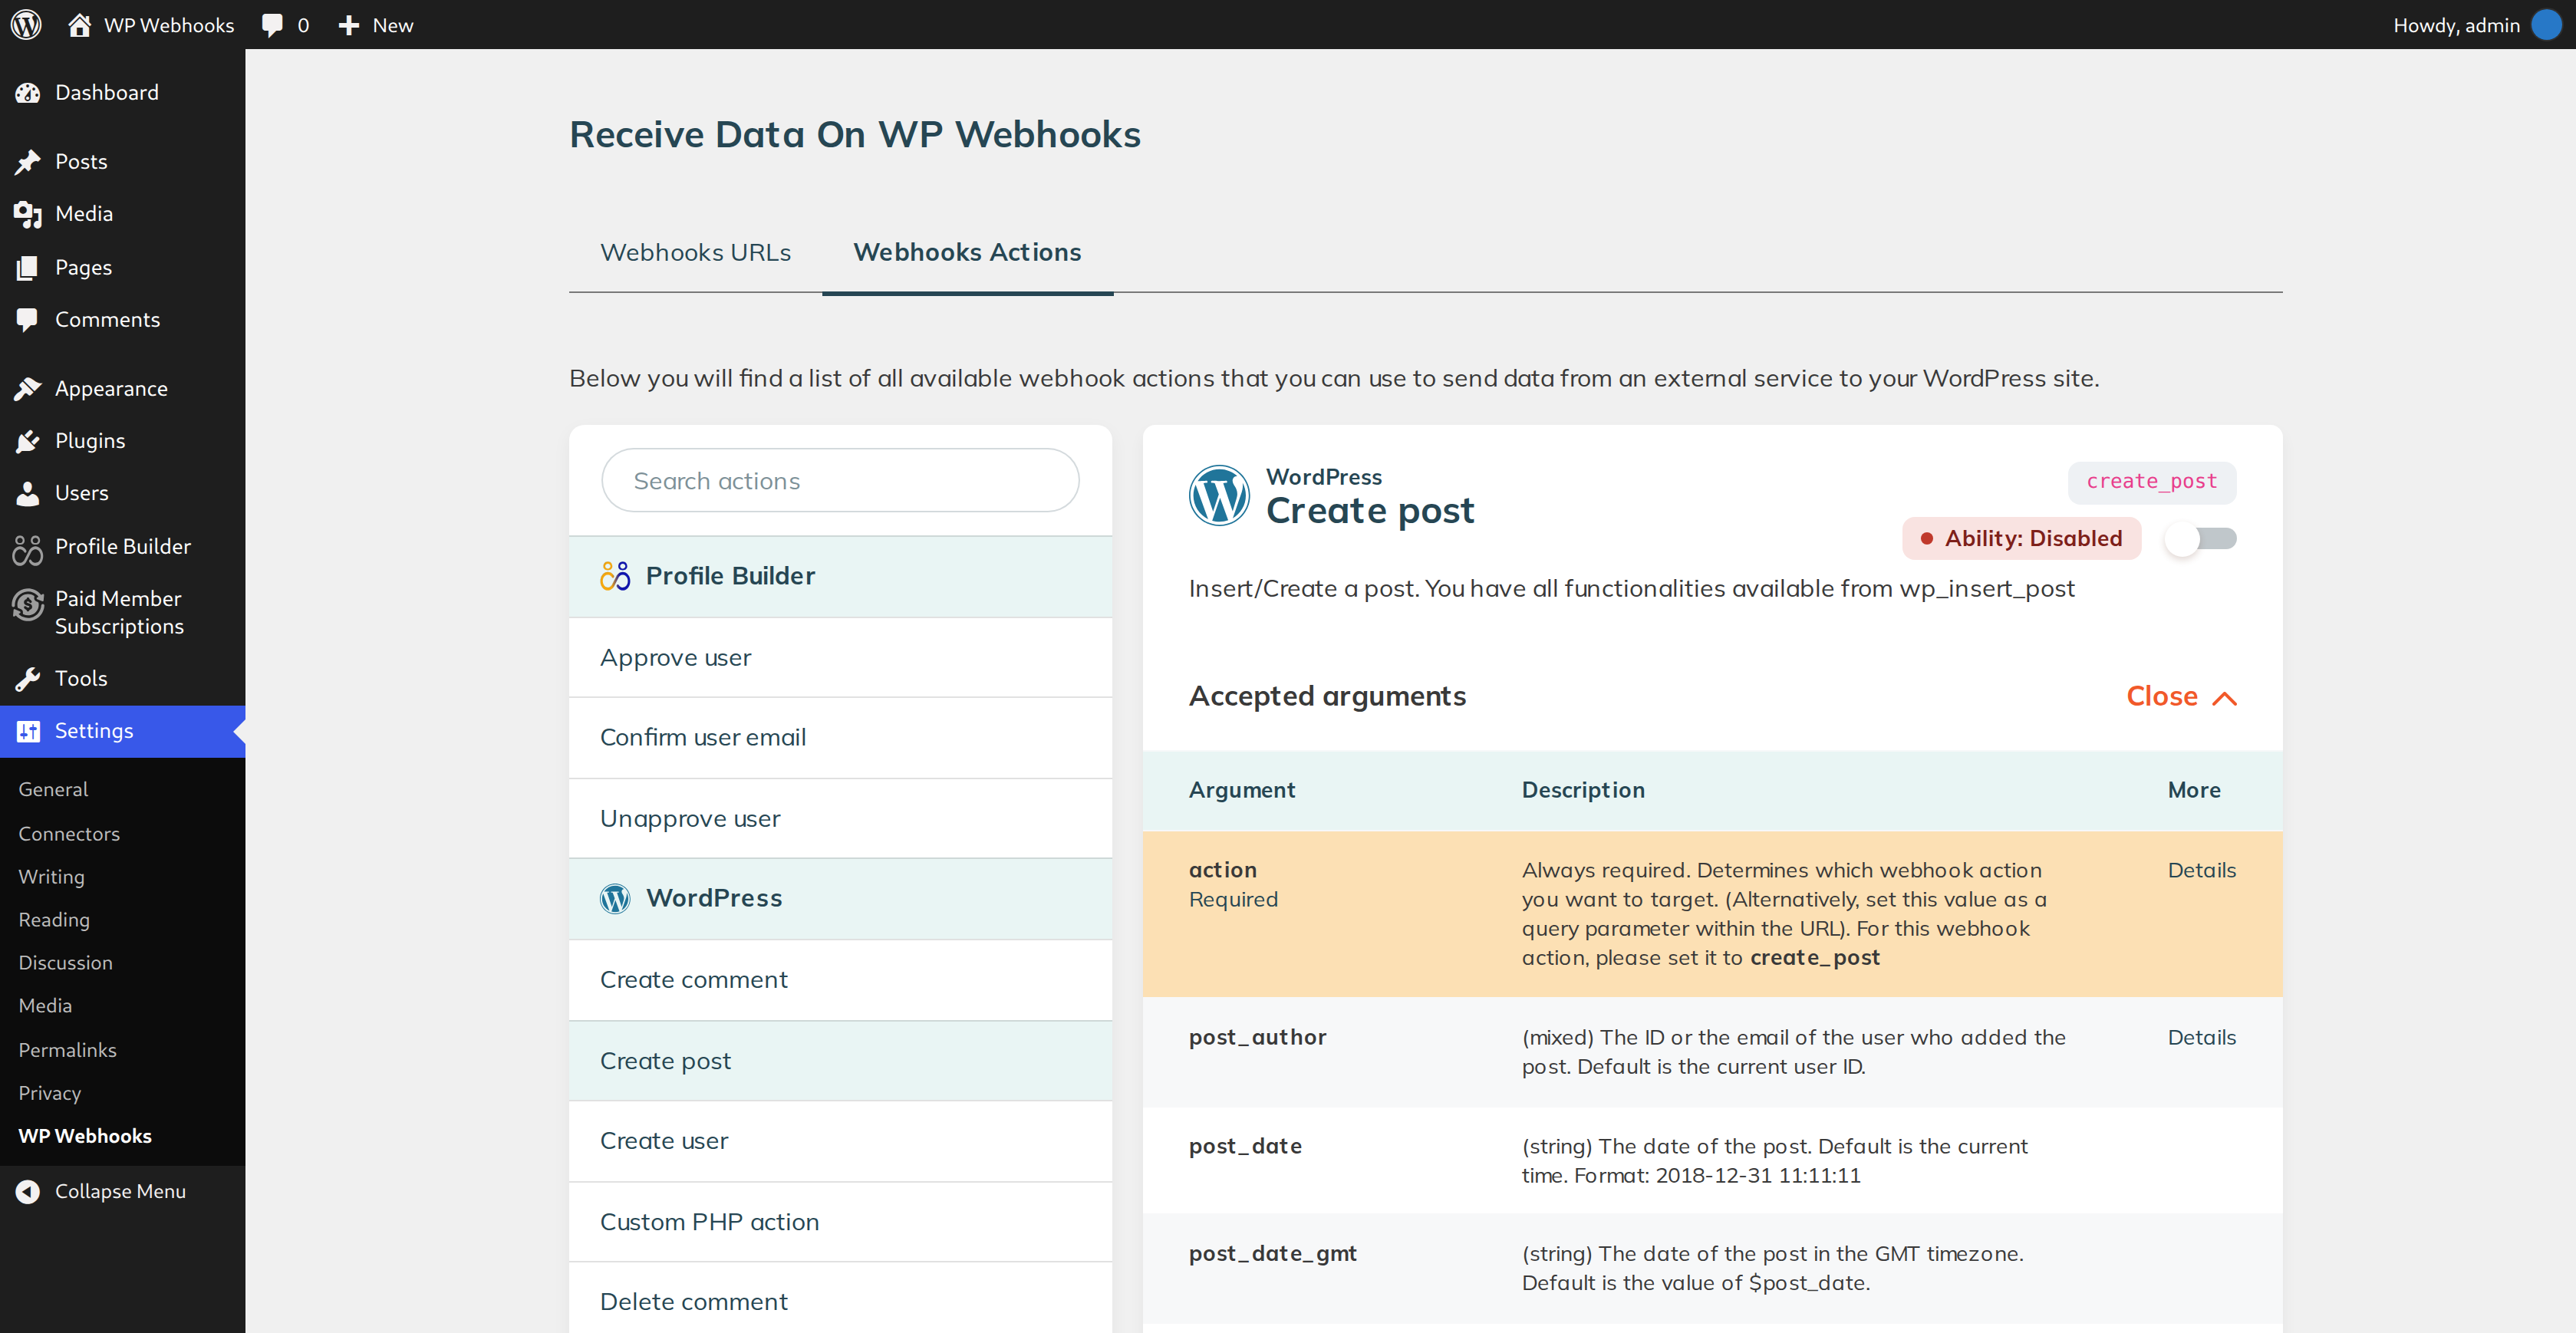Click Details link for action argument
This screenshot has width=2576, height=1333.
coord(2201,870)
